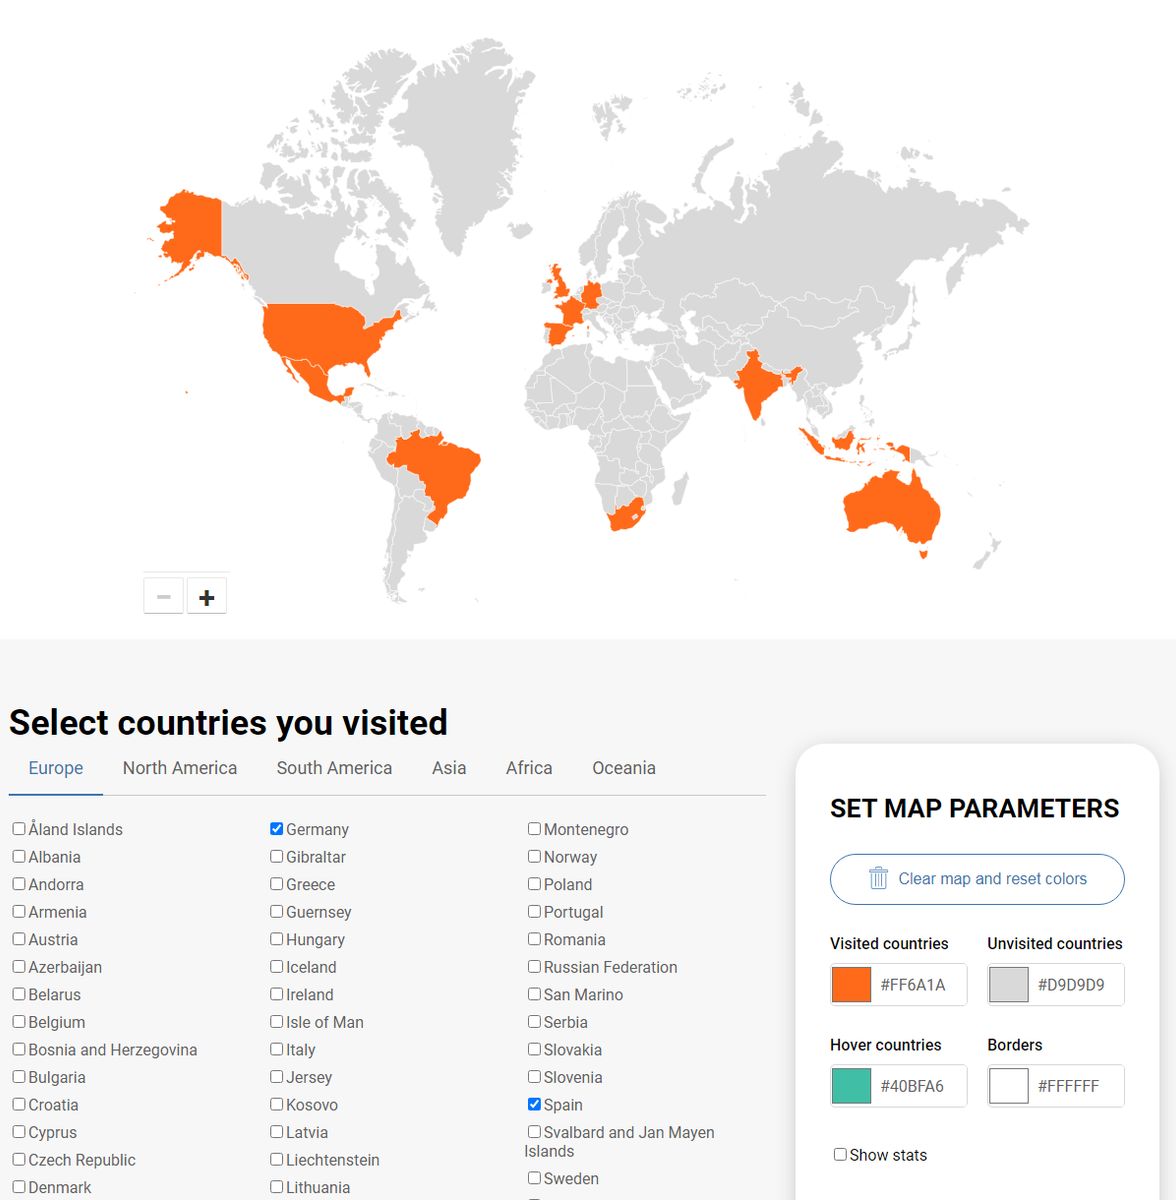This screenshot has height=1200, width=1176.
Task: Mark Norway as visited
Action: 534,856
